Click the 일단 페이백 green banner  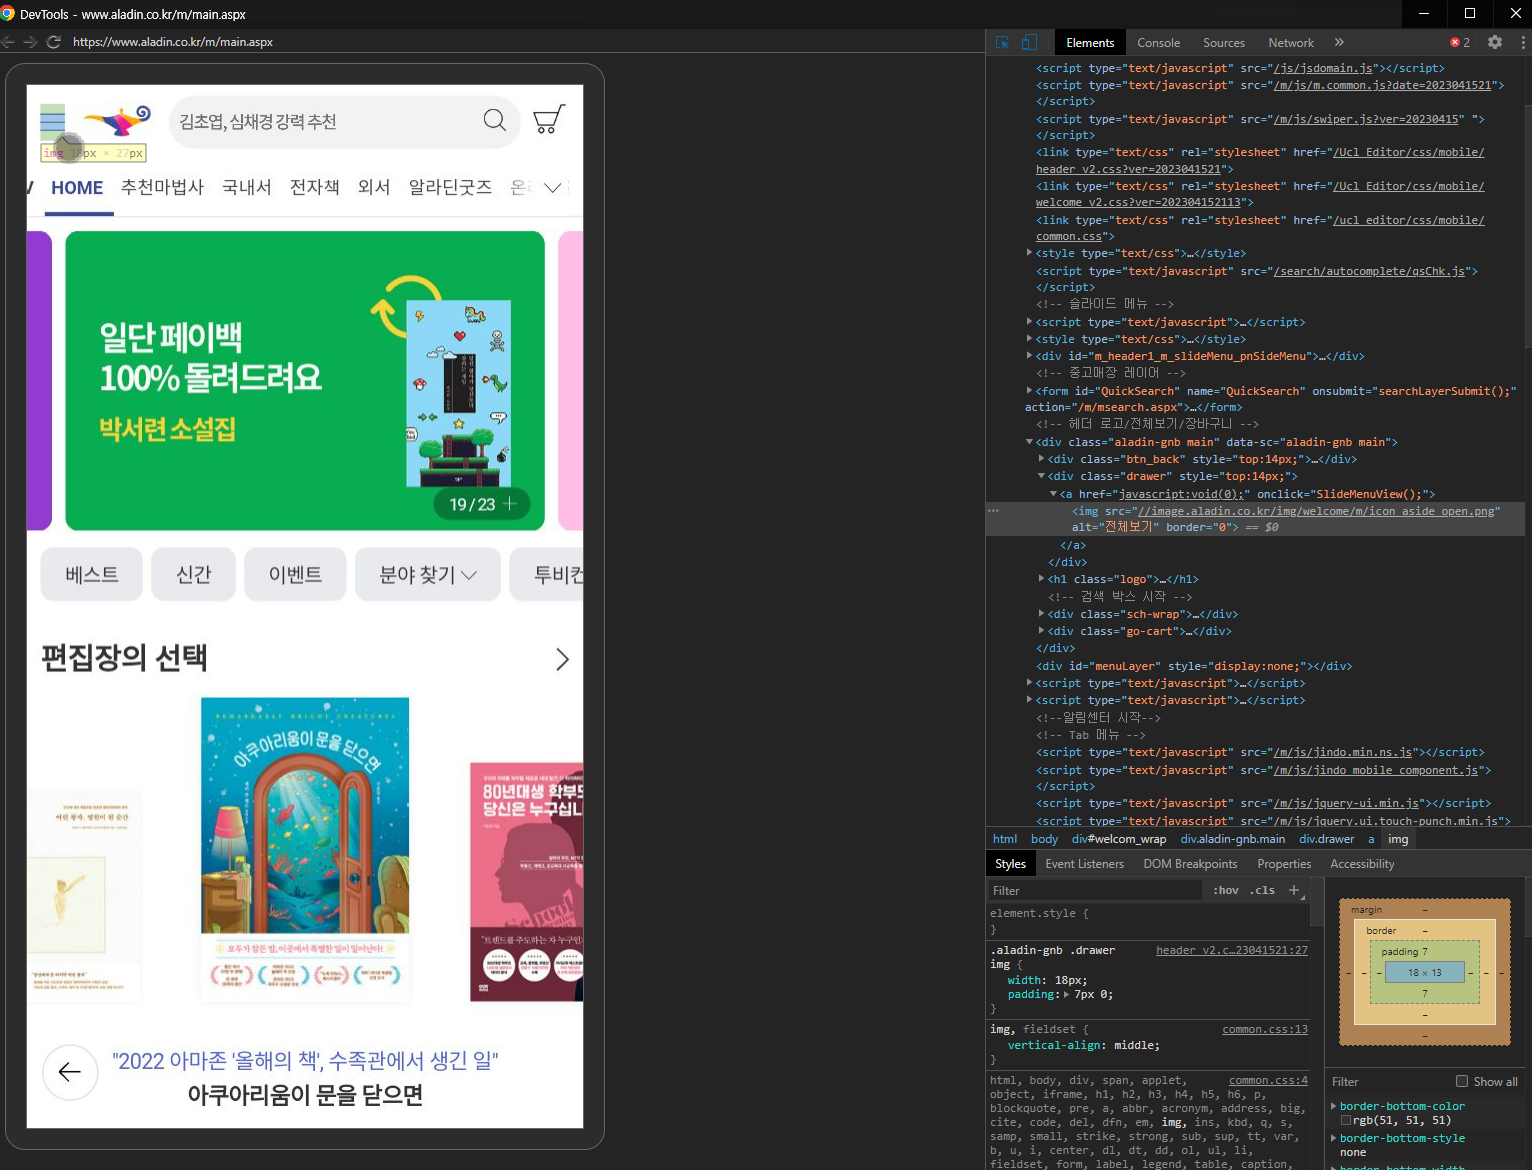(x=305, y=381)
